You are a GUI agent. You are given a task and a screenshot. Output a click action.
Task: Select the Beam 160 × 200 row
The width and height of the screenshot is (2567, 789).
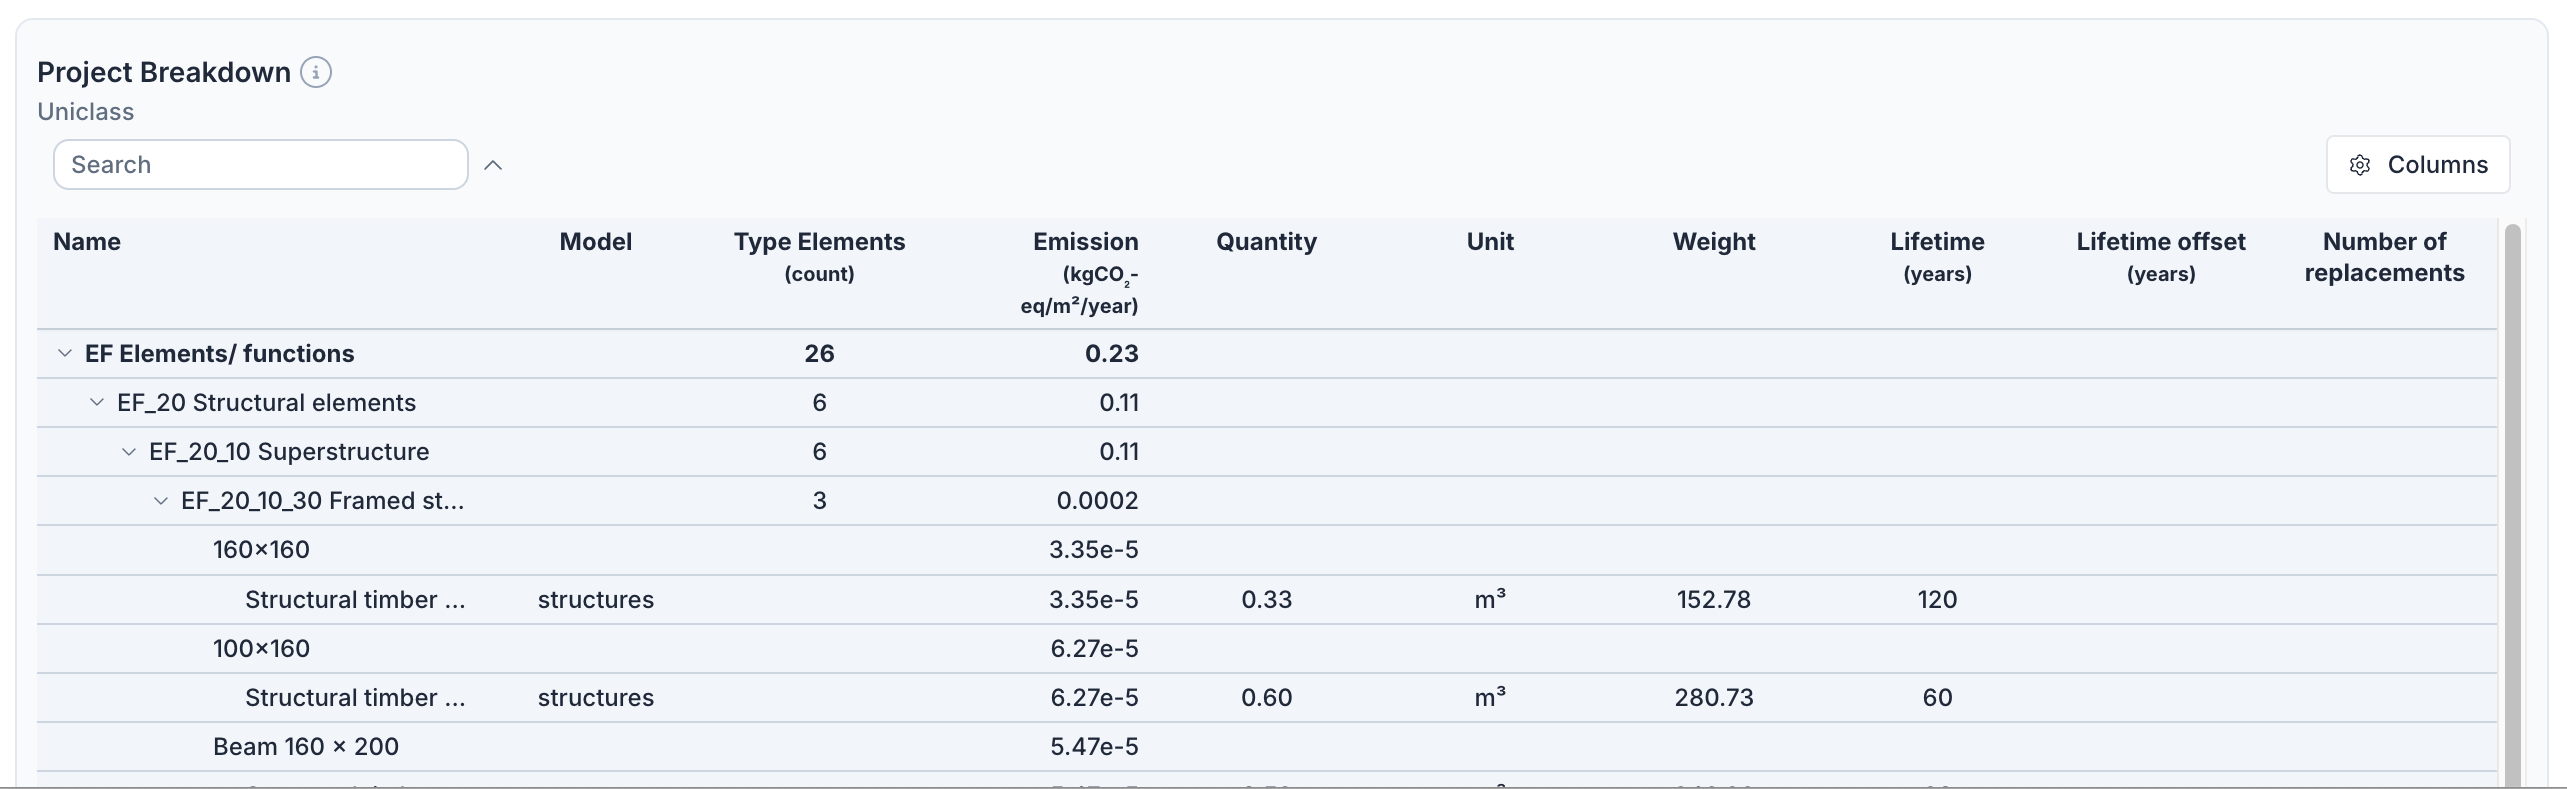pyautogui.click(x=1267, y=746)
